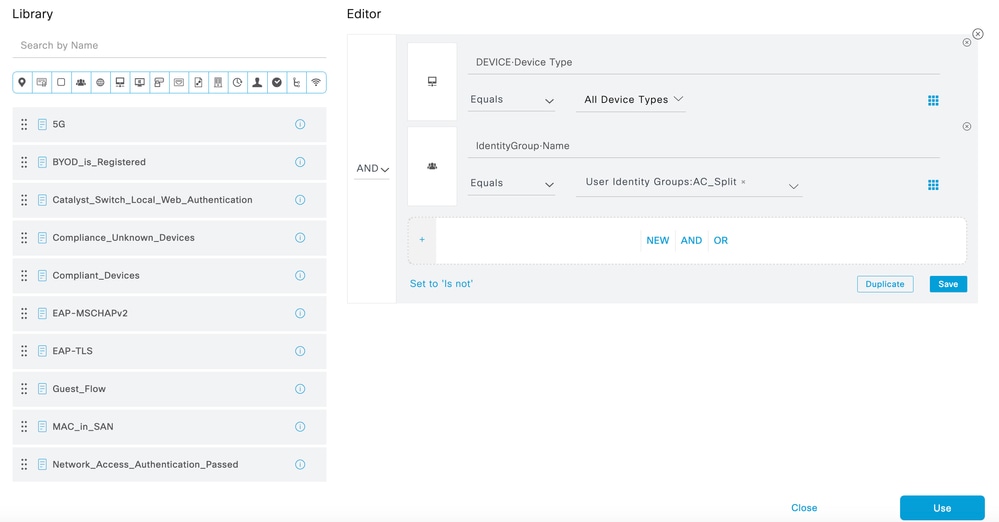
Task: Filter library by monitor device type icon
Action: 140,82
